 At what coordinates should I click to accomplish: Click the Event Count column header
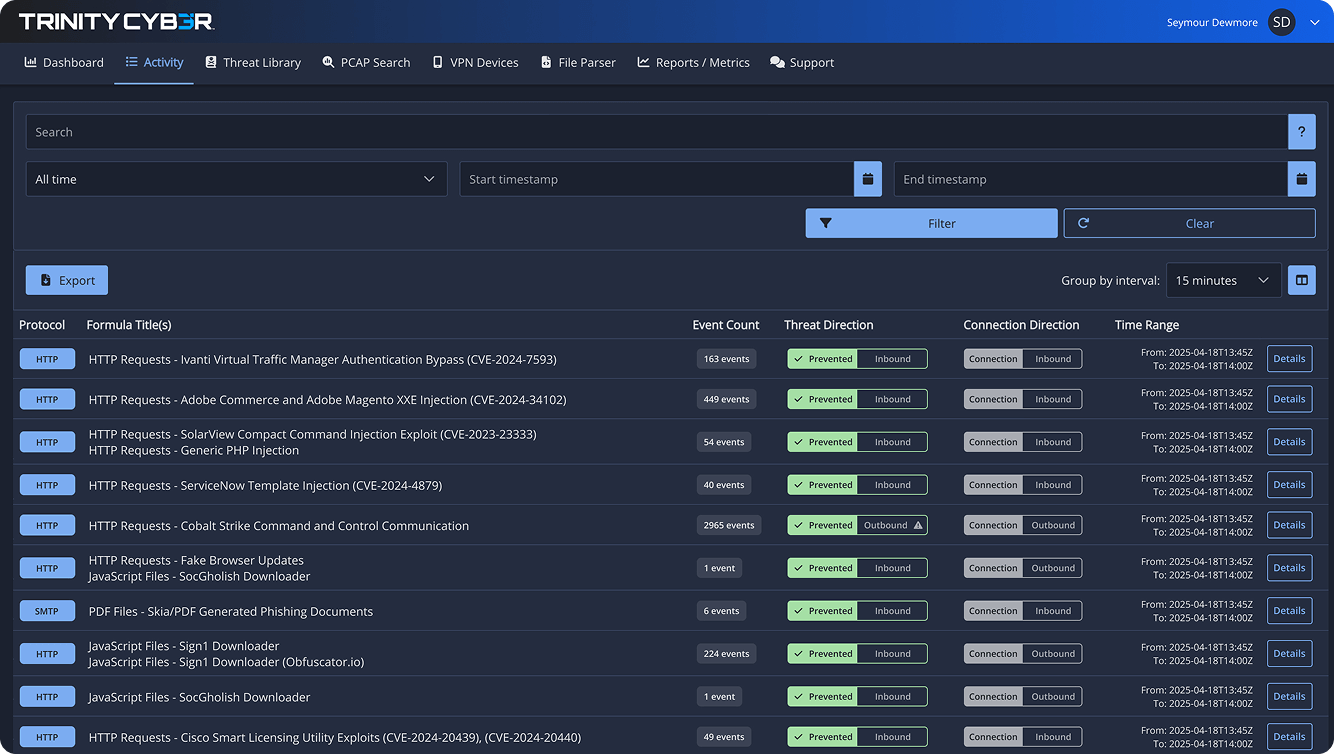tap(726, 325)
